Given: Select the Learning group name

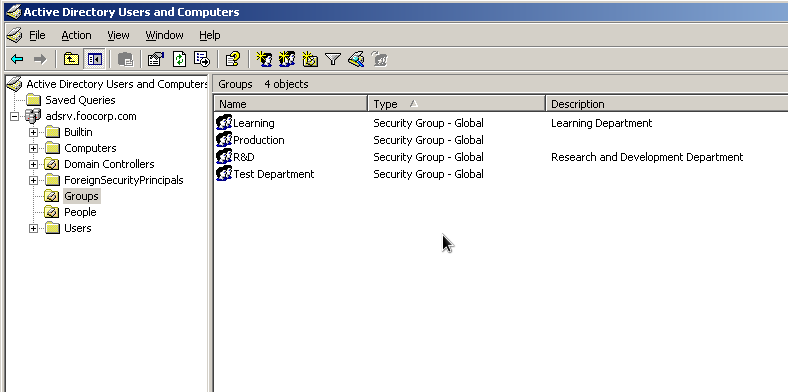Looking at the screenshot, I should pyautogui.click(x=254, y=123).
